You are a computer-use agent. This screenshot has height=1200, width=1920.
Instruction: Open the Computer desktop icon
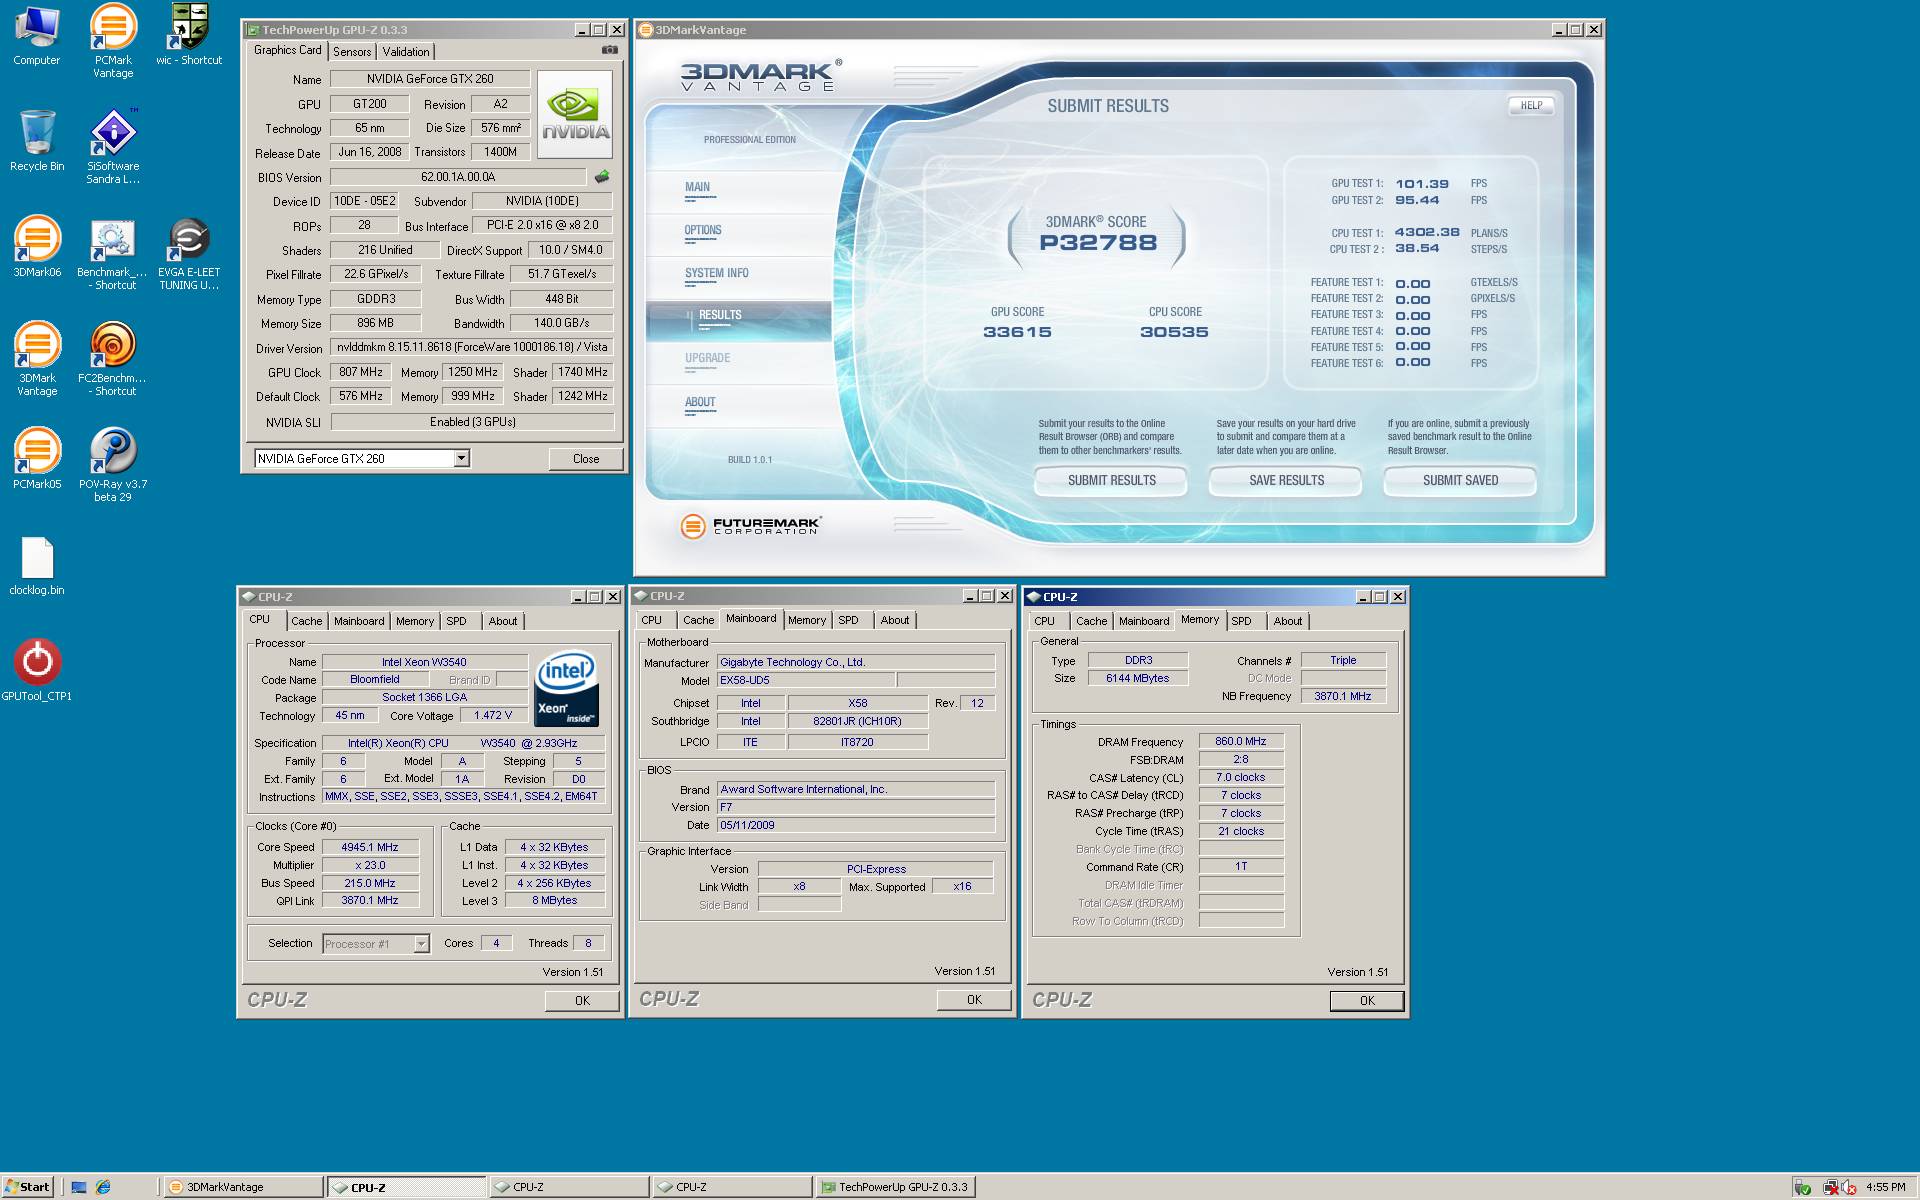coord(37,37)
